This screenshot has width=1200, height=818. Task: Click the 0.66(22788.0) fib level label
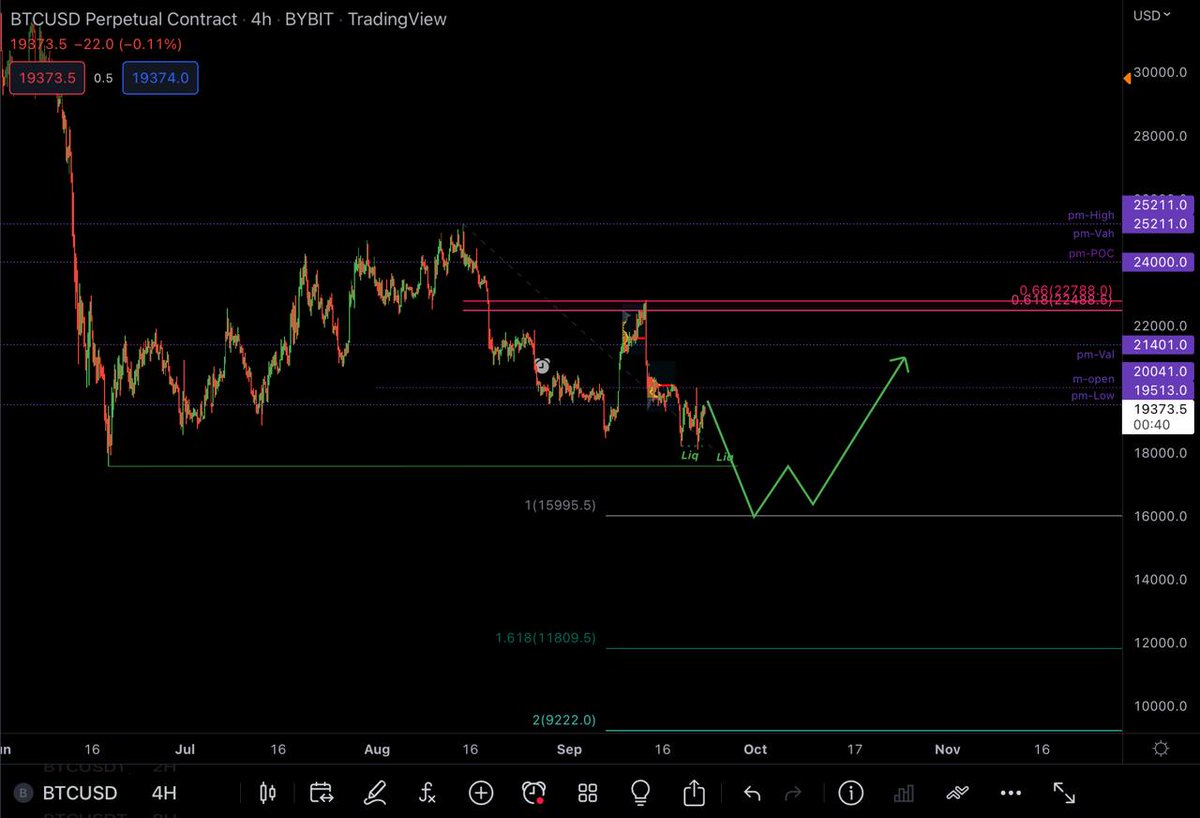pos(1066,290)
